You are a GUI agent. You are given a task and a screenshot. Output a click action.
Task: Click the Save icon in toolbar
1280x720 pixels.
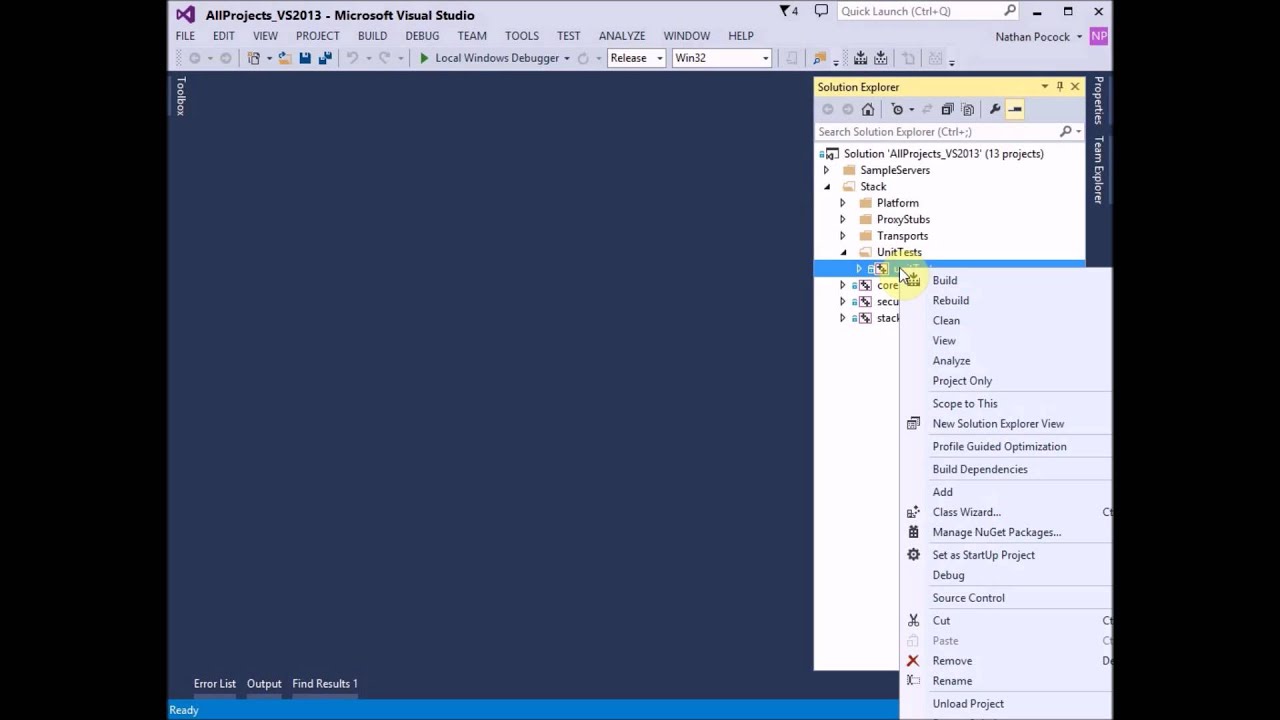coord(305,58)
